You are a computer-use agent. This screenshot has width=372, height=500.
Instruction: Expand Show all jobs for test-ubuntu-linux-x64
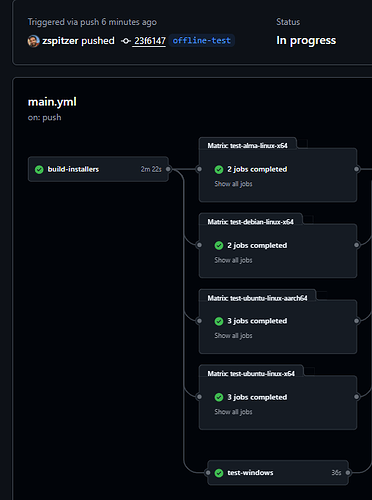click(x=233, y=412)
